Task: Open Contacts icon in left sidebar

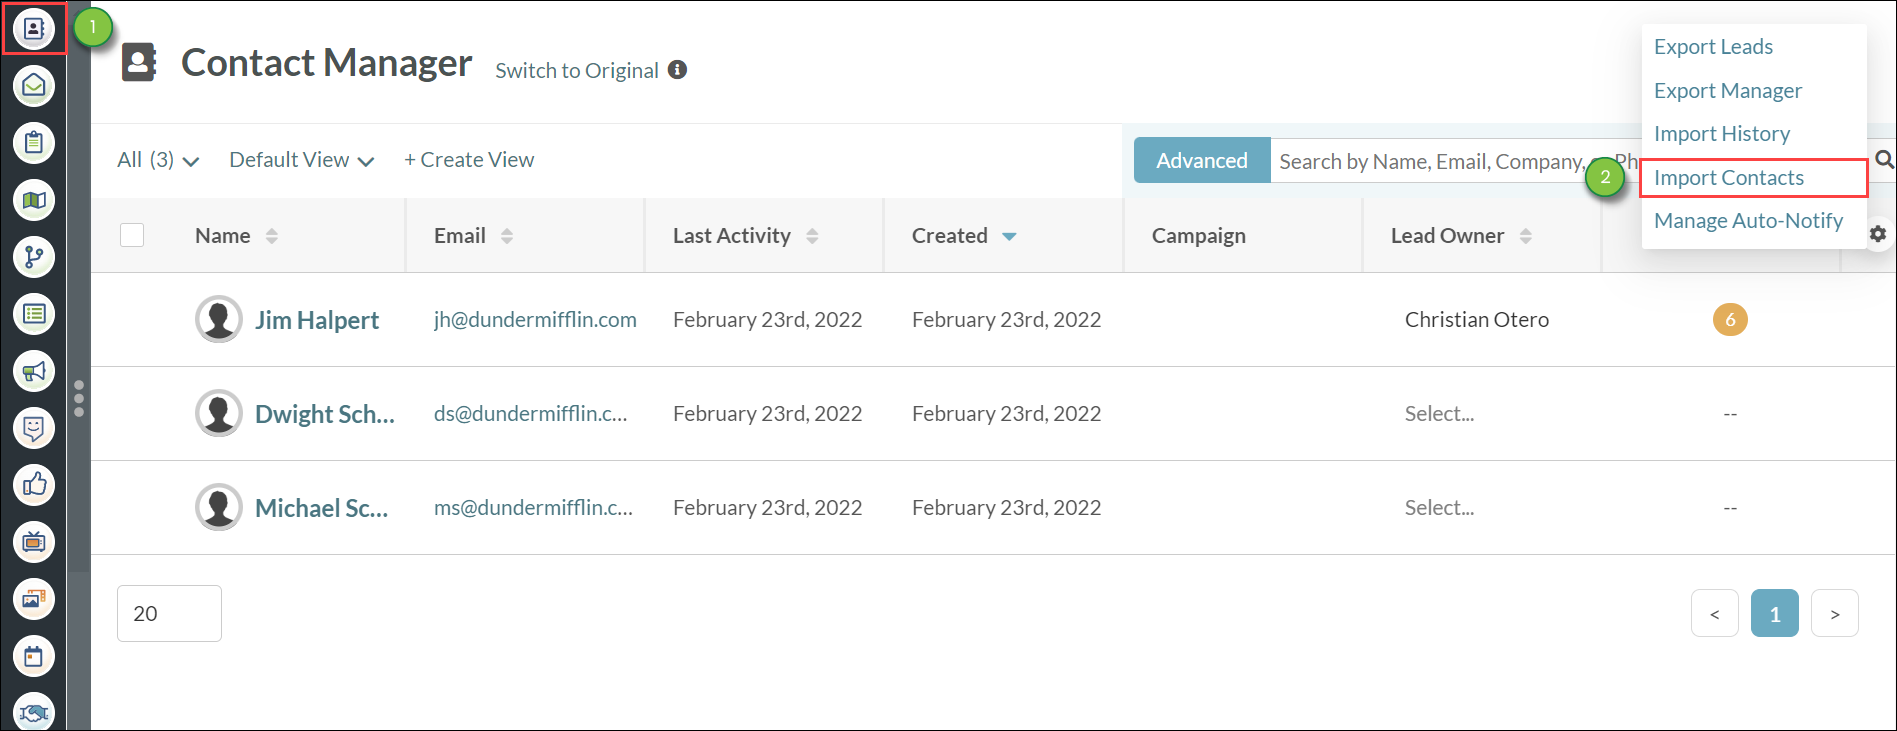Action: pyautogui.click(x=34, y=29)
